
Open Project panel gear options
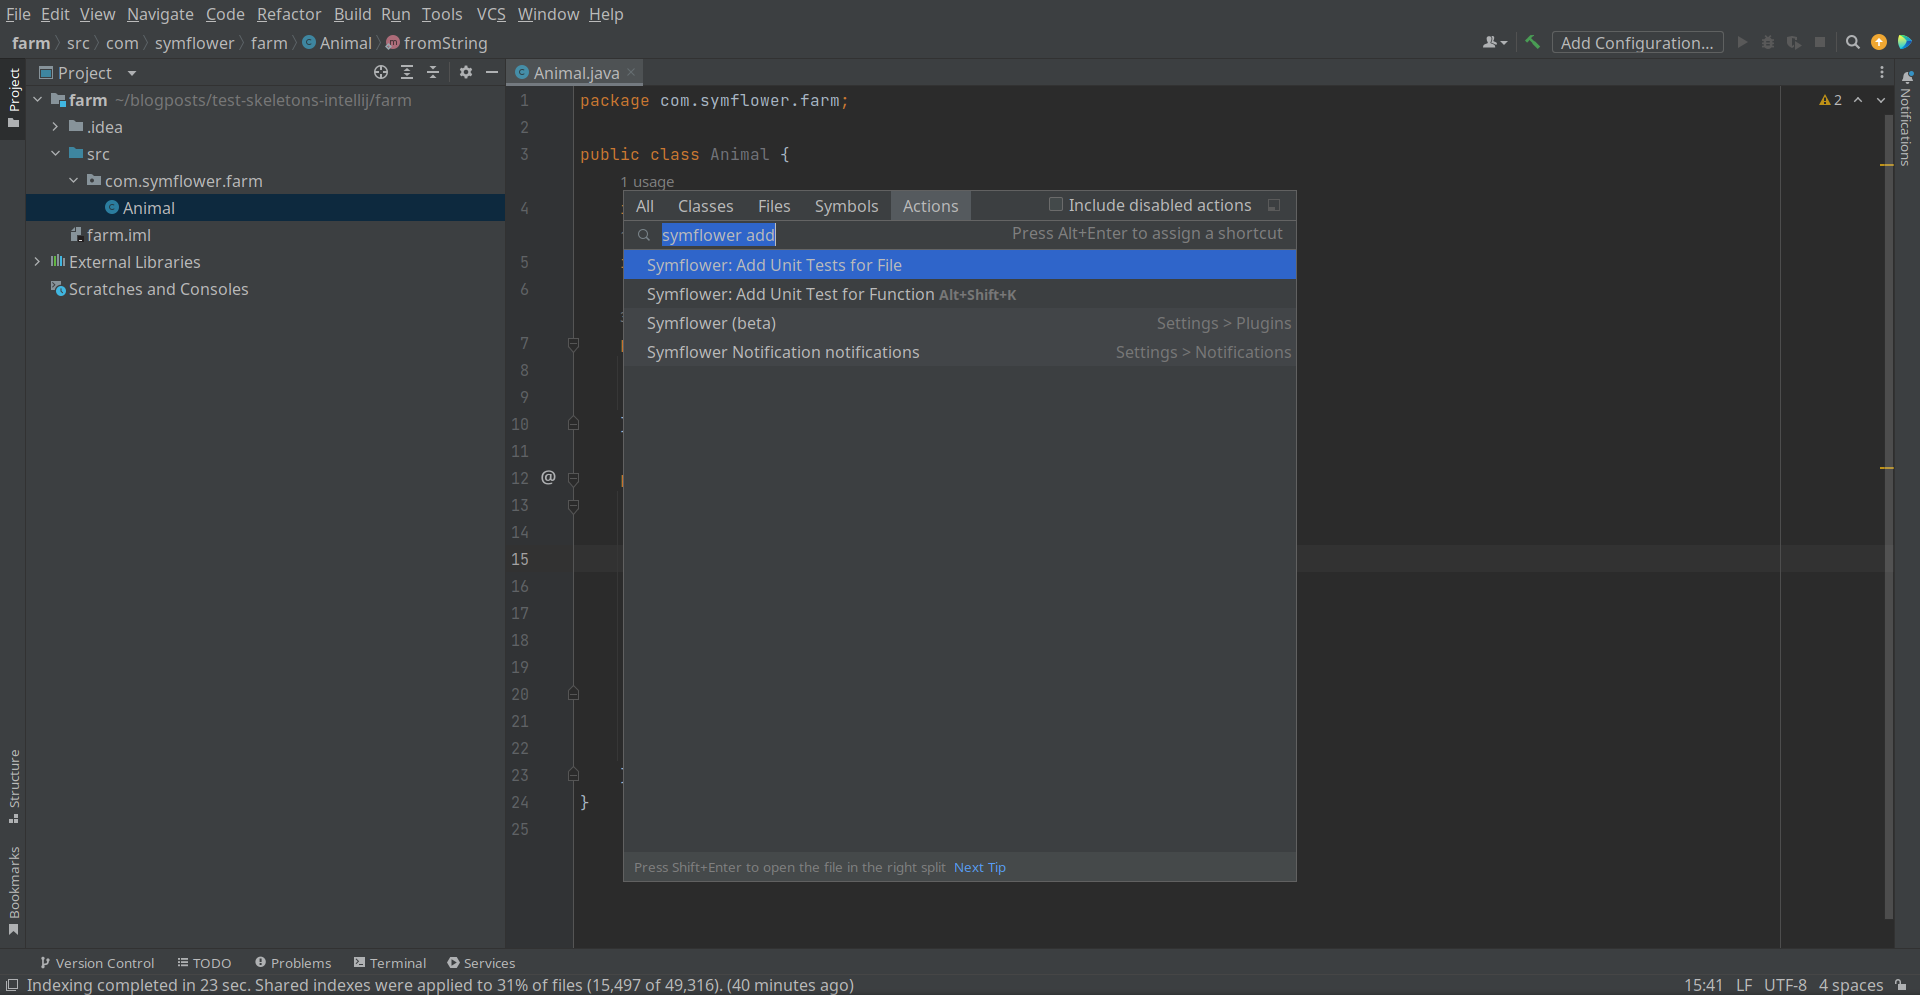466,72
